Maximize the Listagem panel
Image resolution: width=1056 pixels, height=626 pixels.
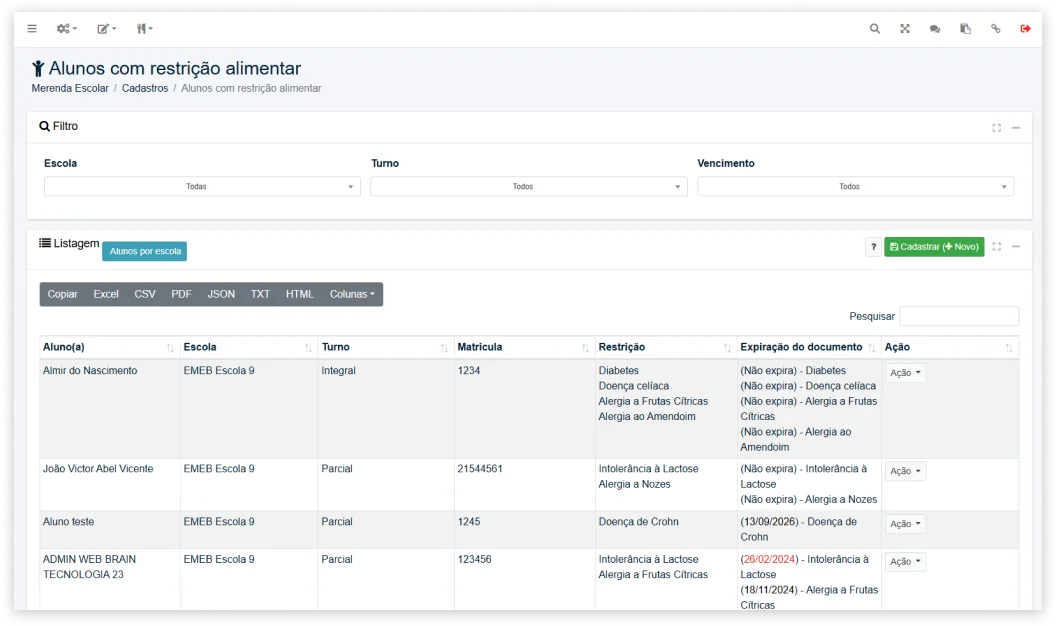[x=996, y=246]
